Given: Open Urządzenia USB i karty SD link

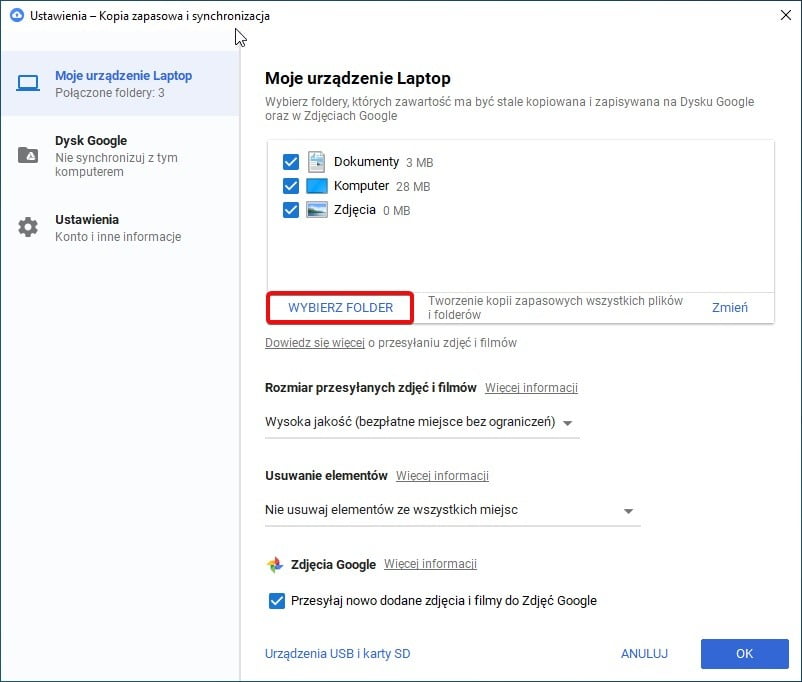Looking at the screenshot, I should (x=337, y=654).
